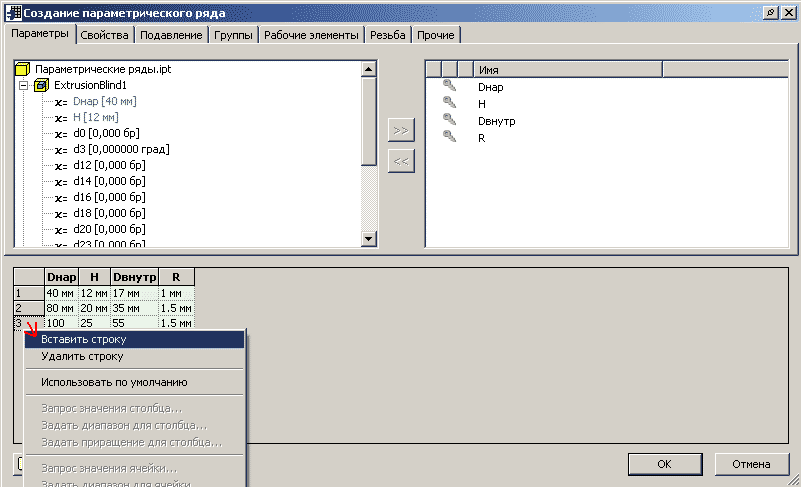Close the Создание параметрического ряда dialog
Viewport: 801px width, 487px height.
[788, 13]
